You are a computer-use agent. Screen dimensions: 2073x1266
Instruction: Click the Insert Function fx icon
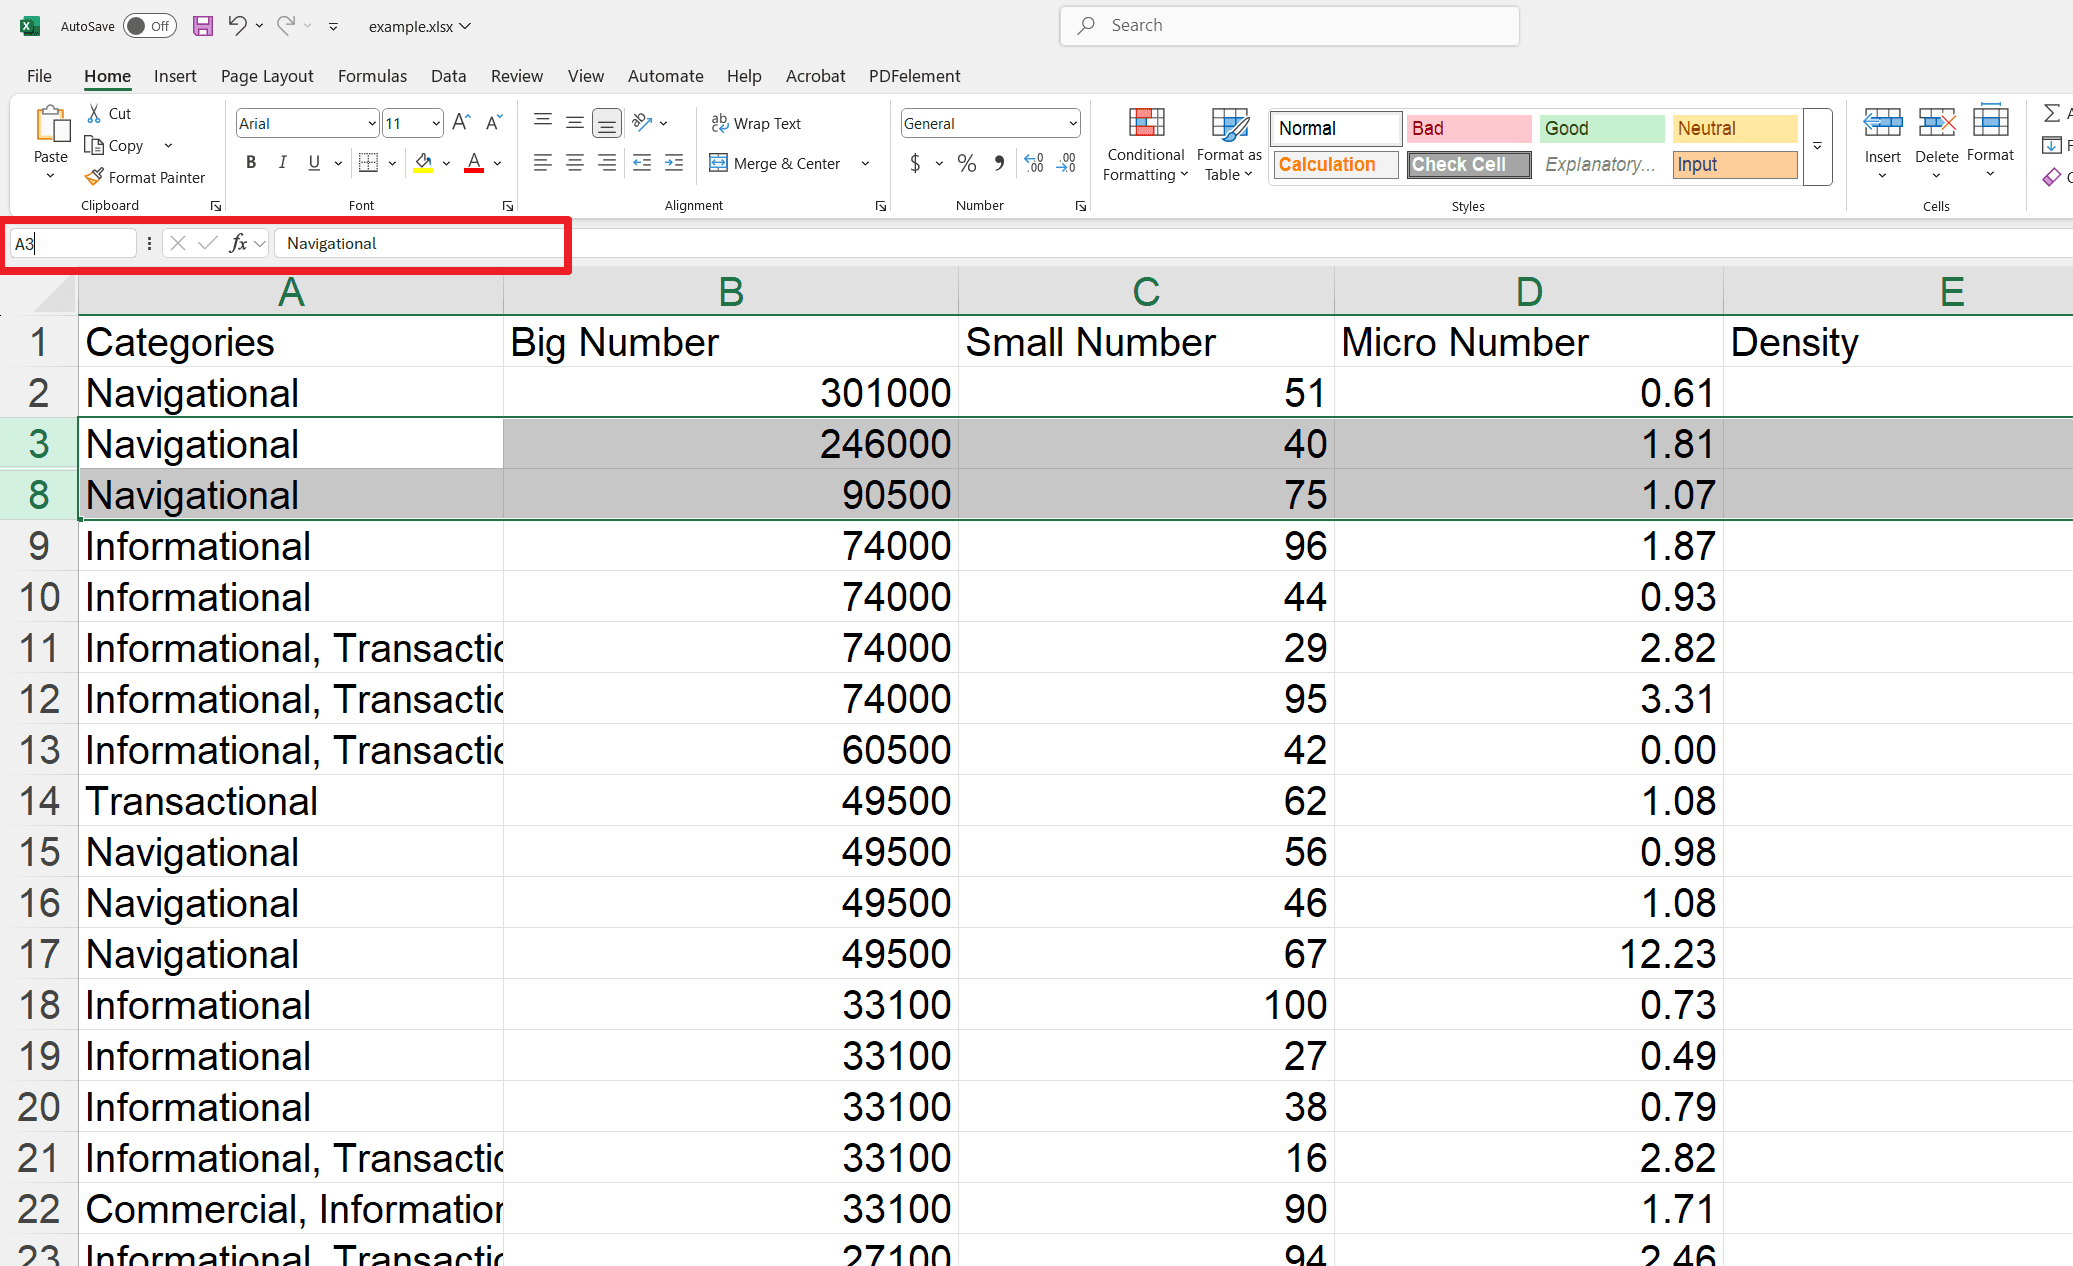click(x=238, y=243)
